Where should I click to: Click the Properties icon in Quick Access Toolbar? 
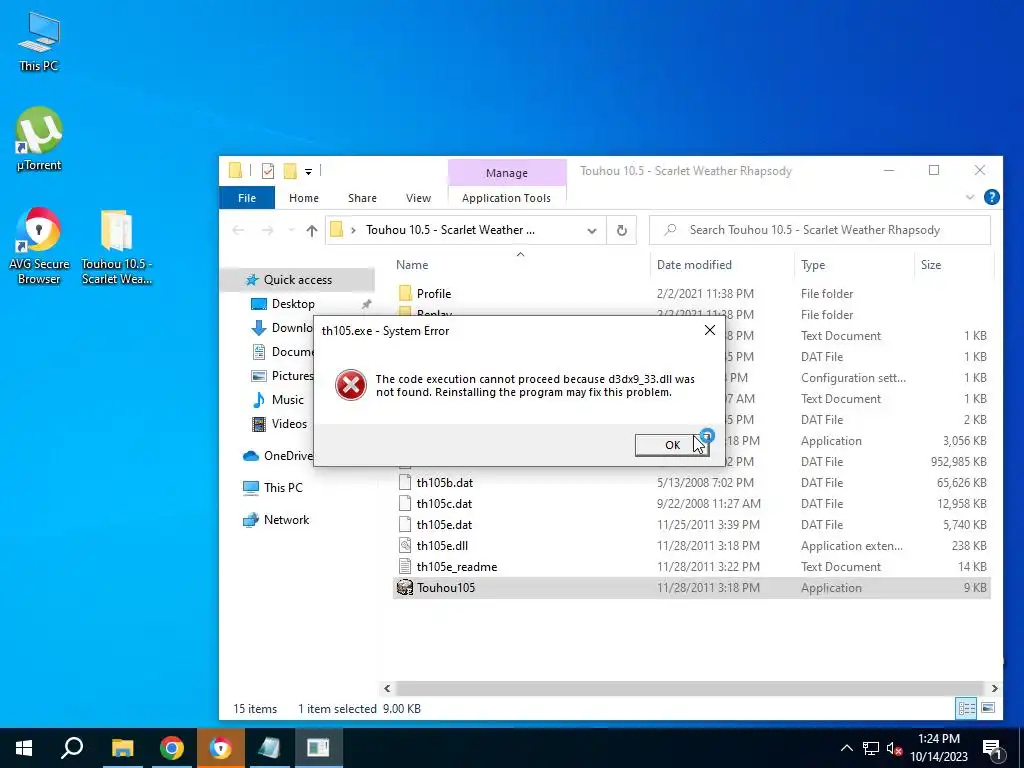[x=268, y=171]
